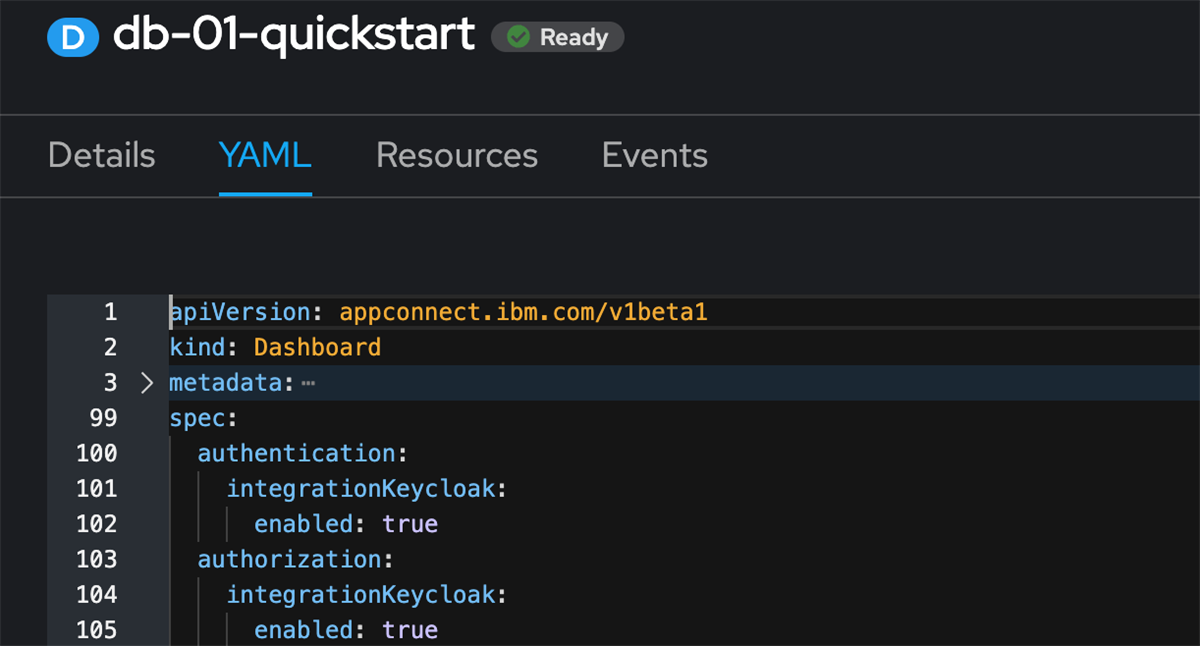This screenshot has height=646, width=1200.
Task: Click the green Ready status checkmark icon
Action: pyautogui.click(x=518, y=38)
